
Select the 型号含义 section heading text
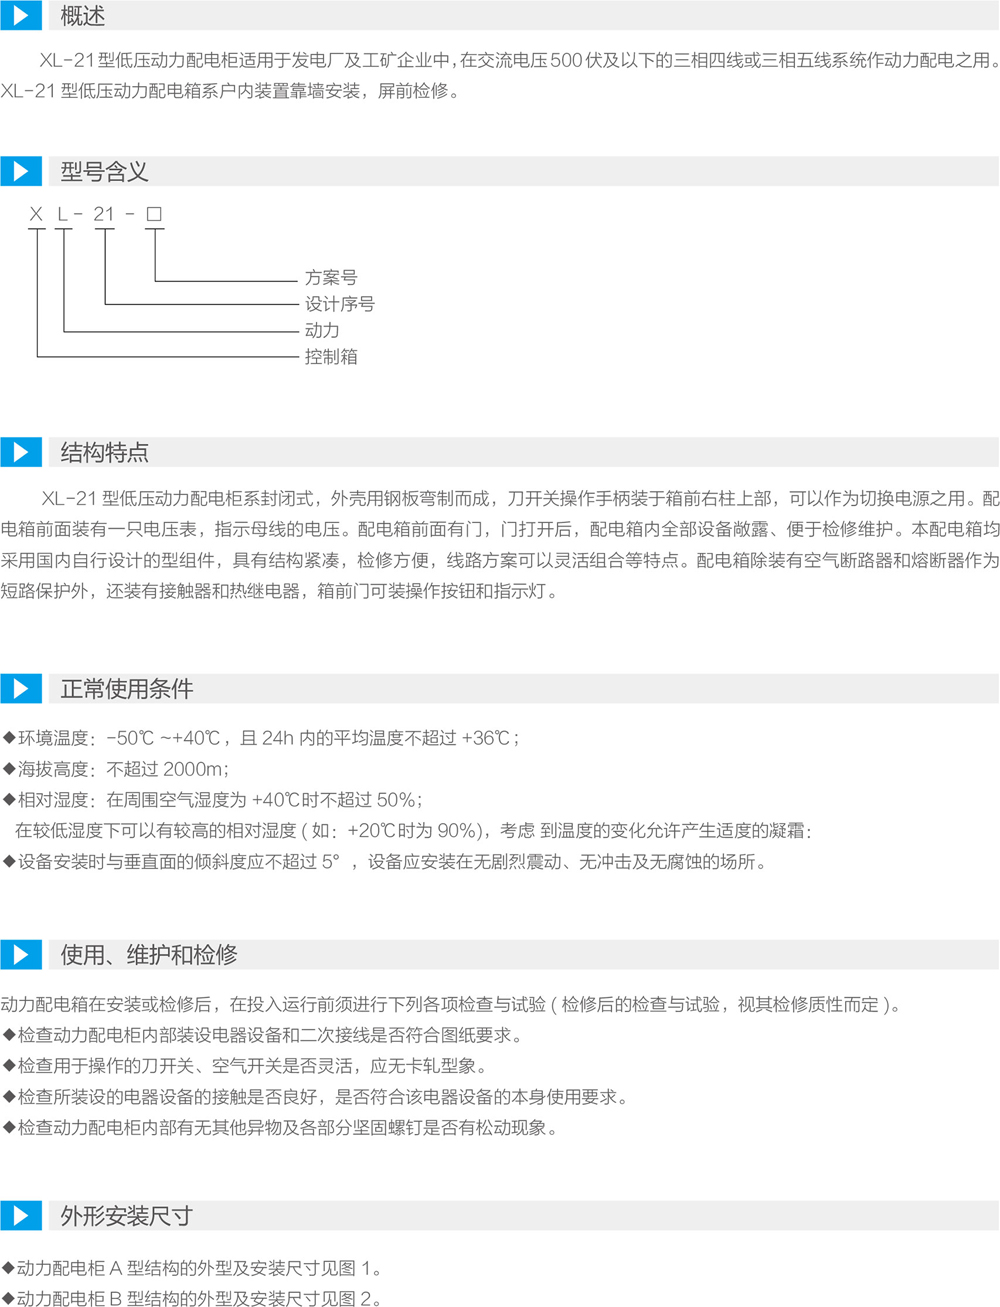pos(104,171)
